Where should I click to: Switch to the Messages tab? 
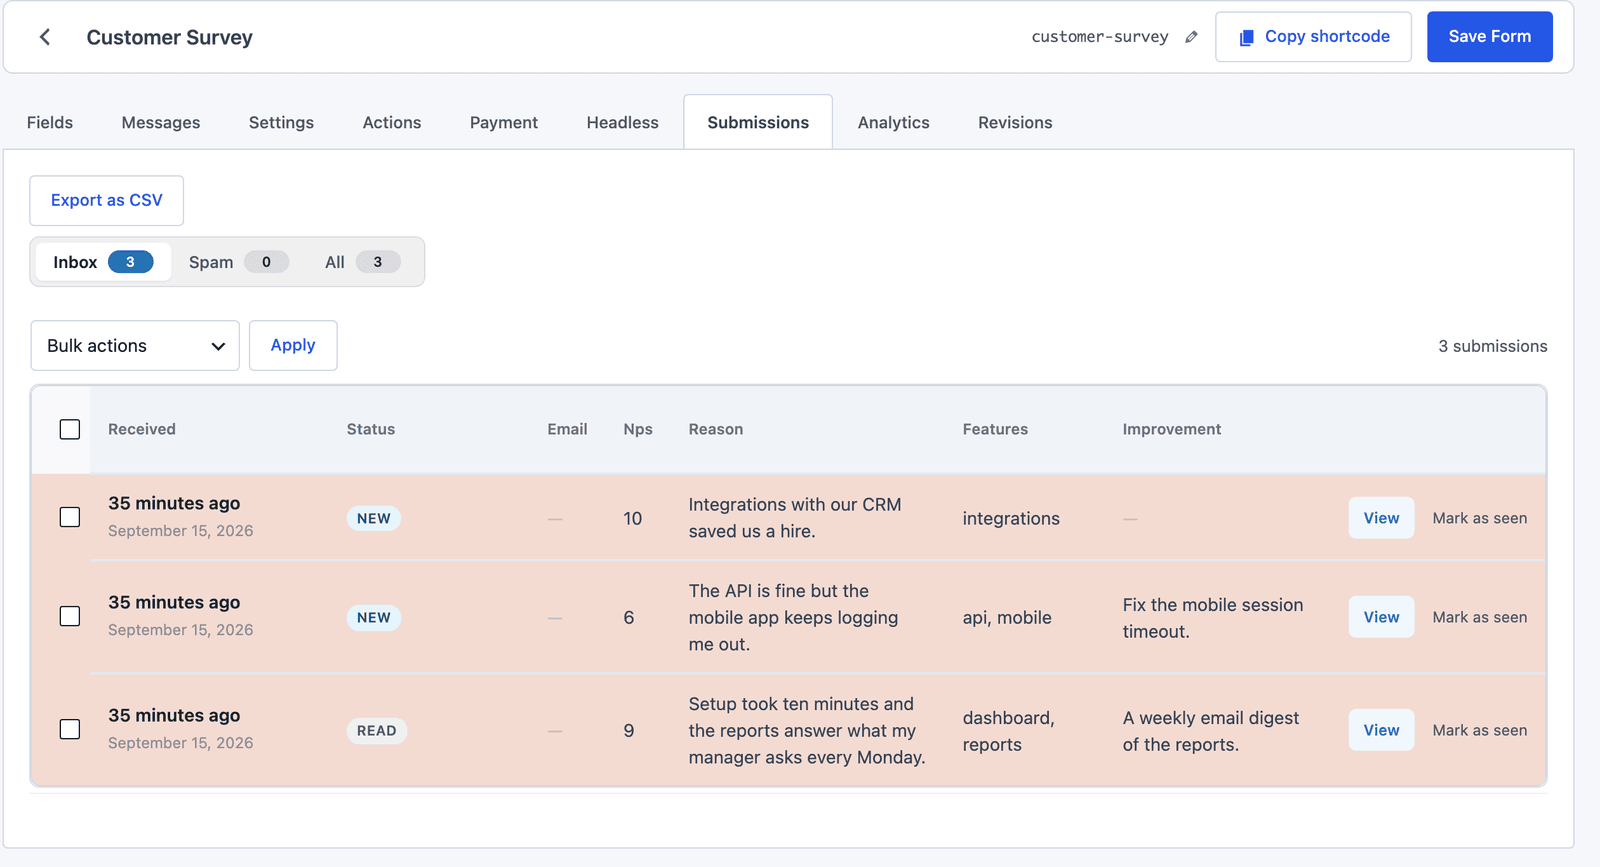pyautogui.click(x=161, y=122)
